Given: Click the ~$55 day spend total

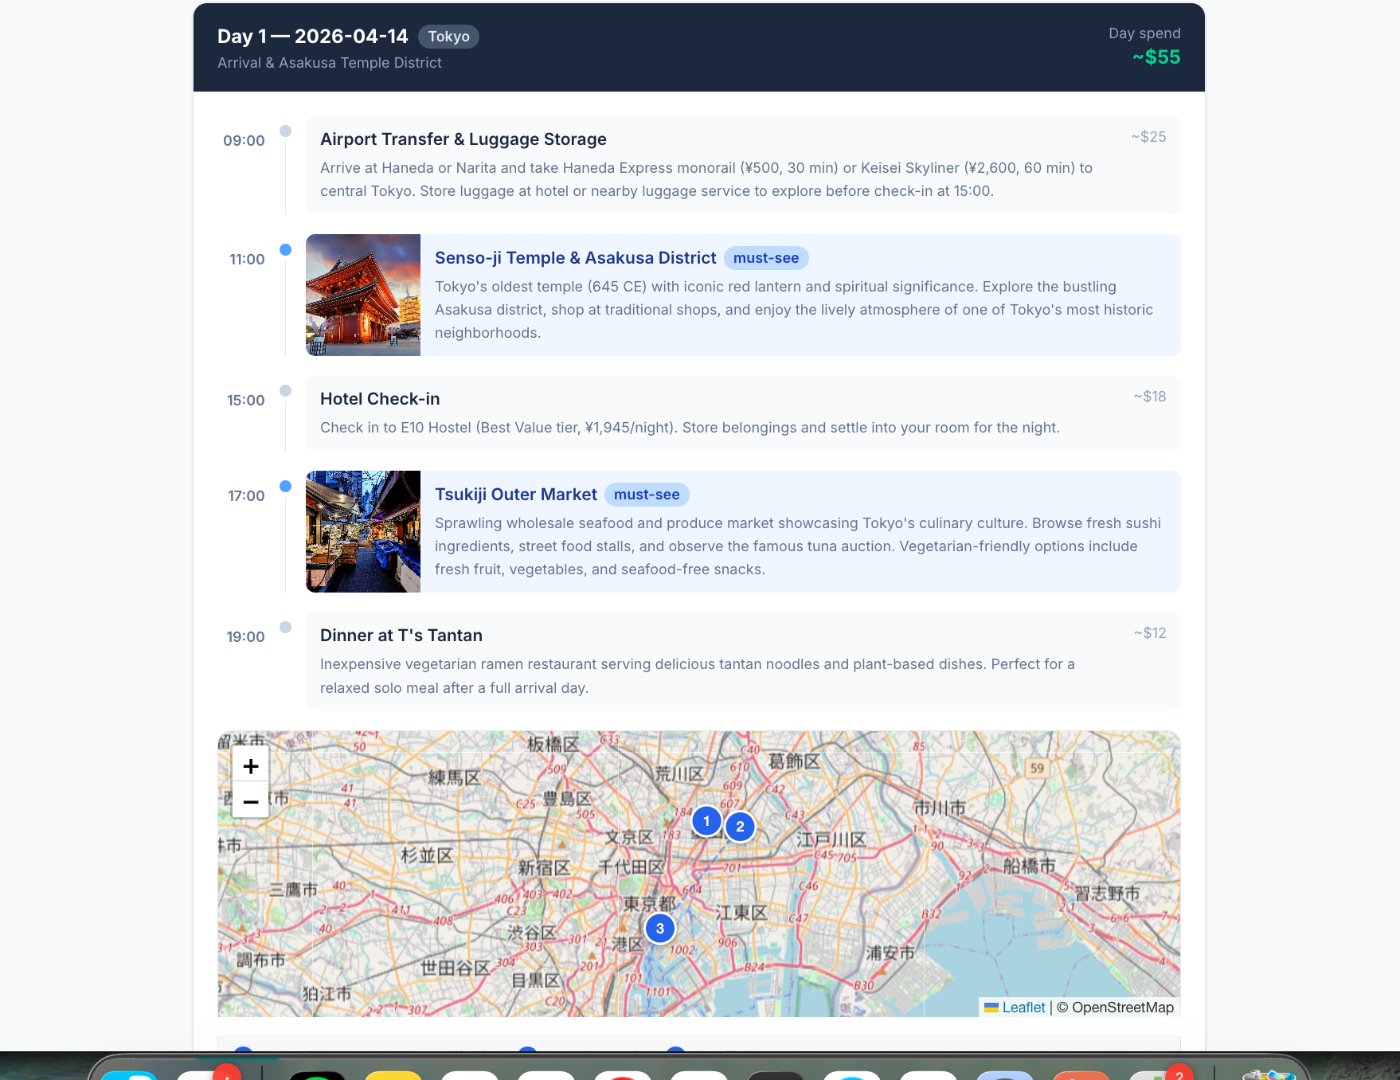Looking at the screenshot, I should click(x=1156, y=57).
